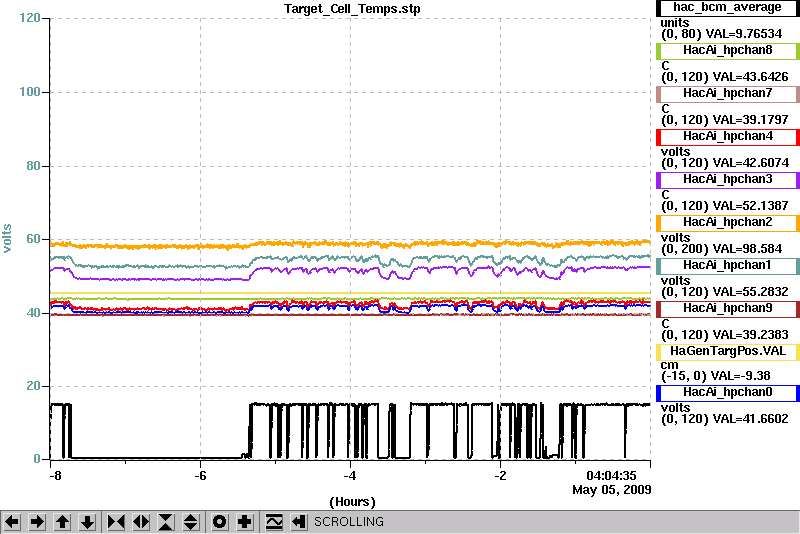Click the Target_Cell_Temps.stp plot title
Screen dimensions: 800x534
pyautogui.click(x=352, y=9)
